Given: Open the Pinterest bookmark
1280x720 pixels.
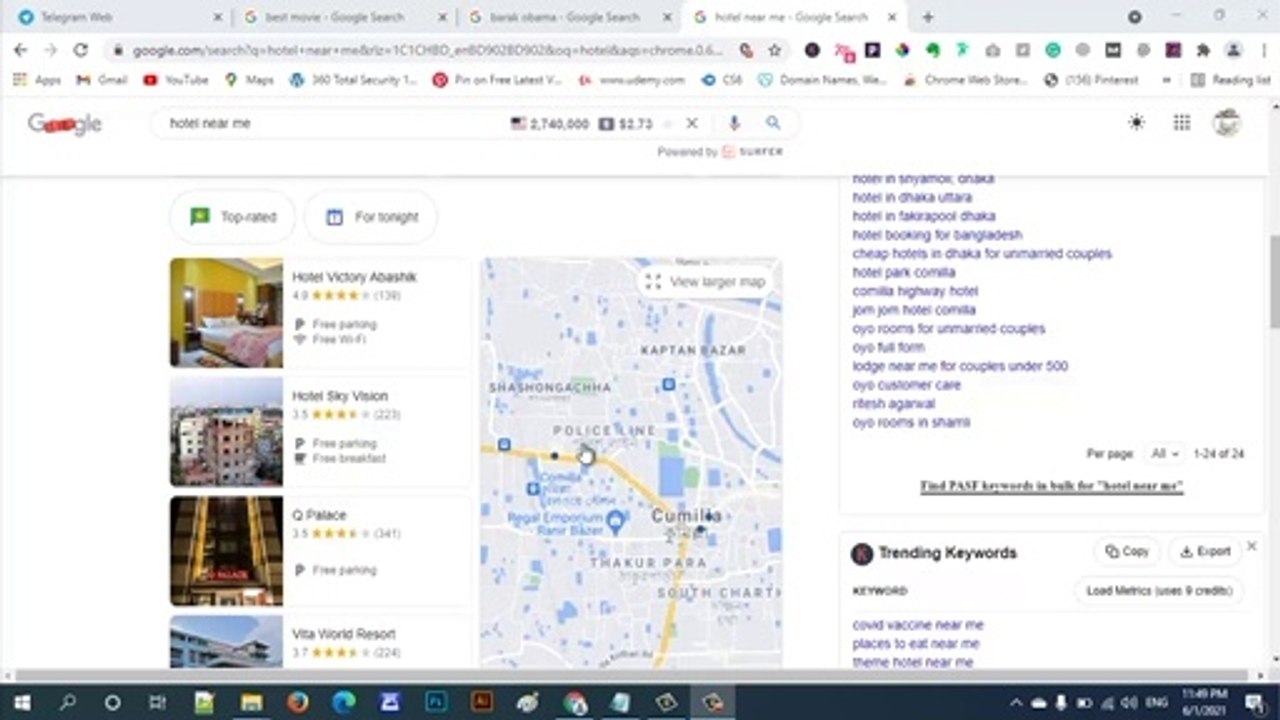Looking at the screenshot, I should [x=1091, y=80].
